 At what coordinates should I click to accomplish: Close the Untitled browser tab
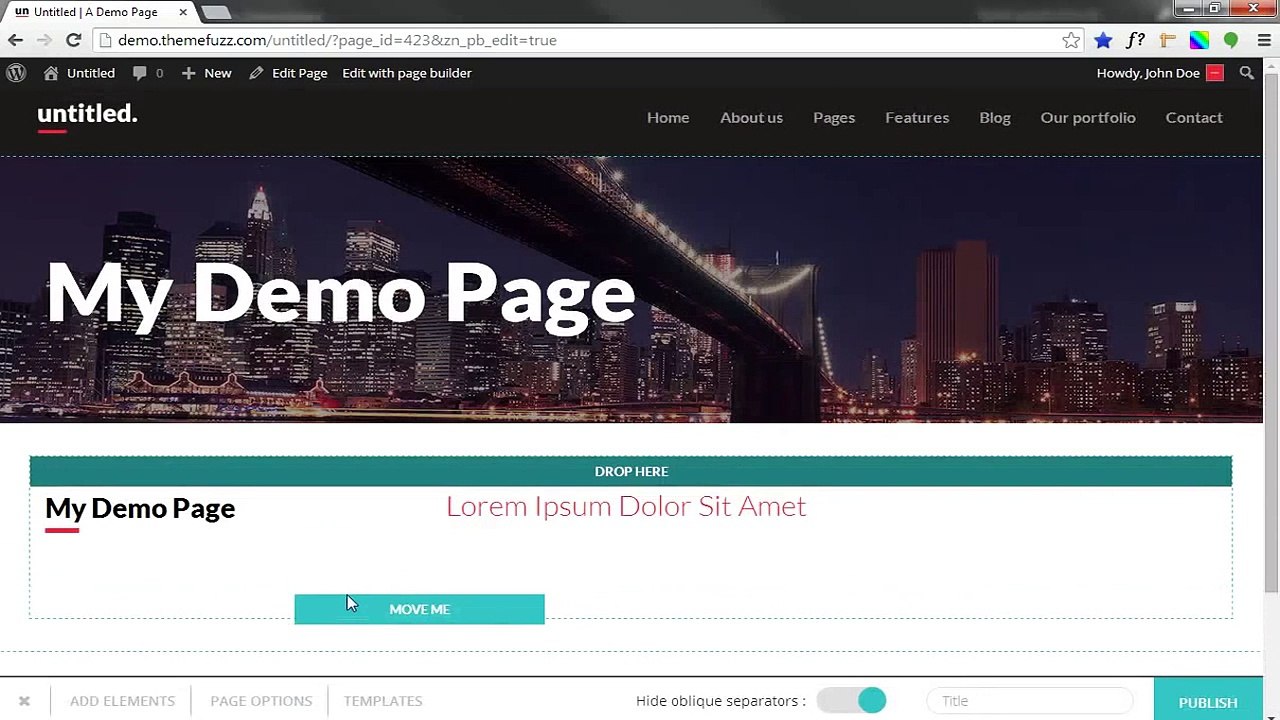pos(183,12)
